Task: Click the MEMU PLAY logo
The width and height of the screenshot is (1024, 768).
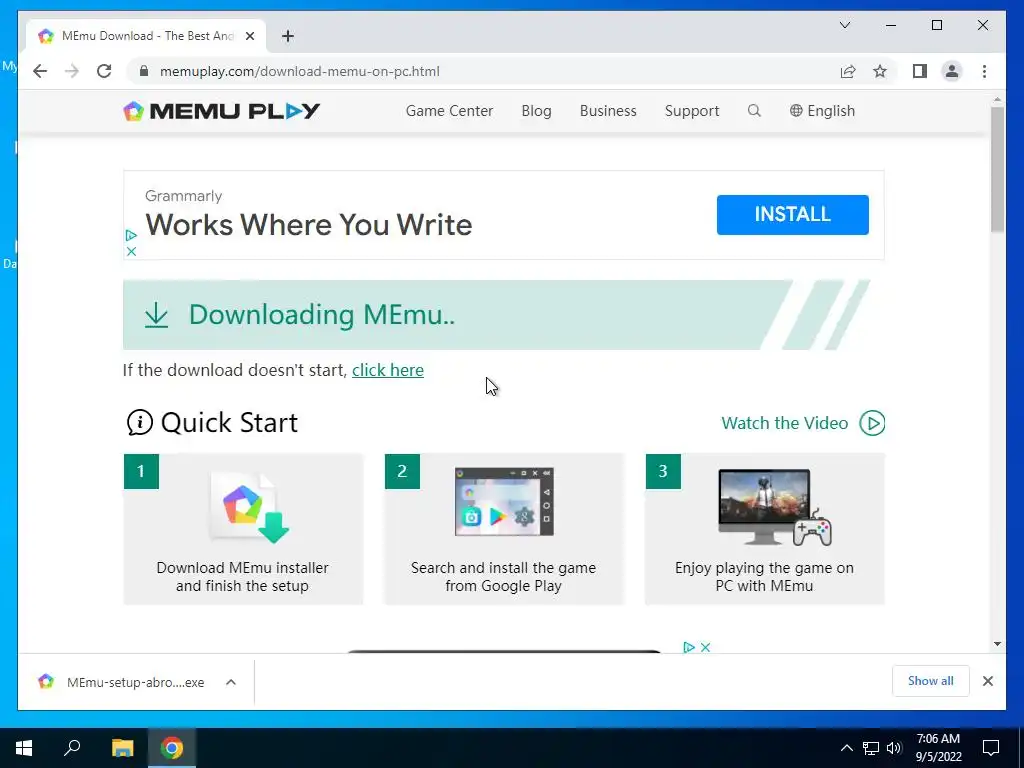Action: (221, 111)
